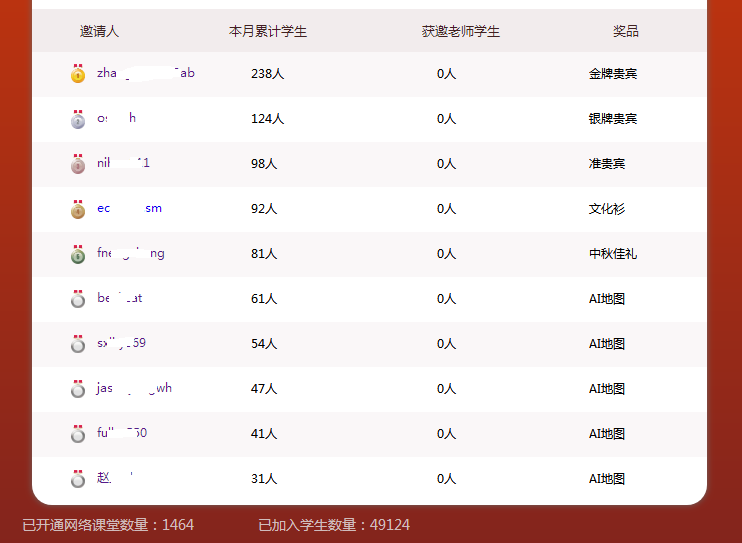The image size is (742, 543).
Task: Click the medal icon in the 31人 row
Action: pyautogui.click(x=78, y=479)
